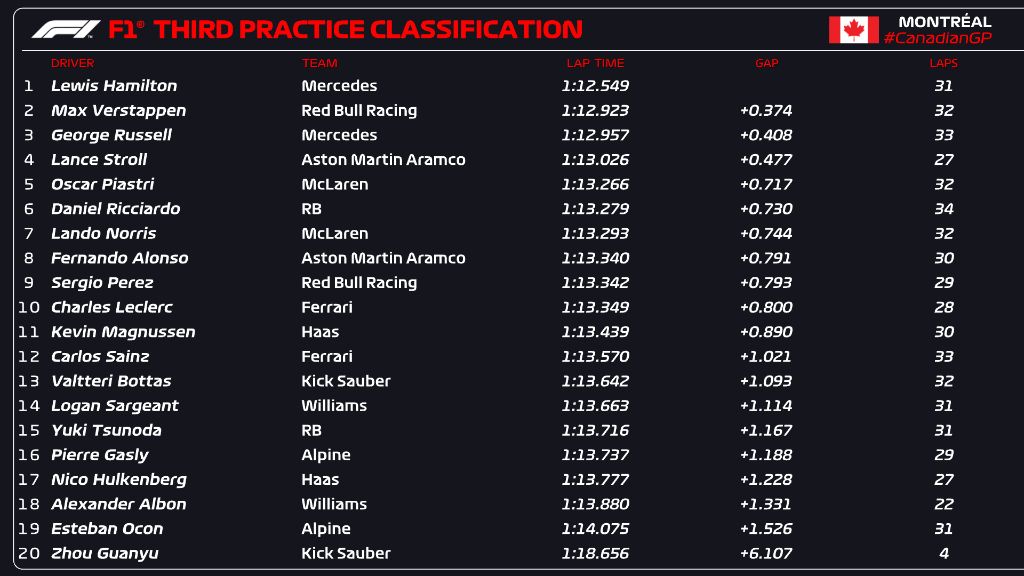This screenshot has width=1024, height=576.
Task: Click the Williams team next to Logan Sargeant
Action: pos(334,406)
